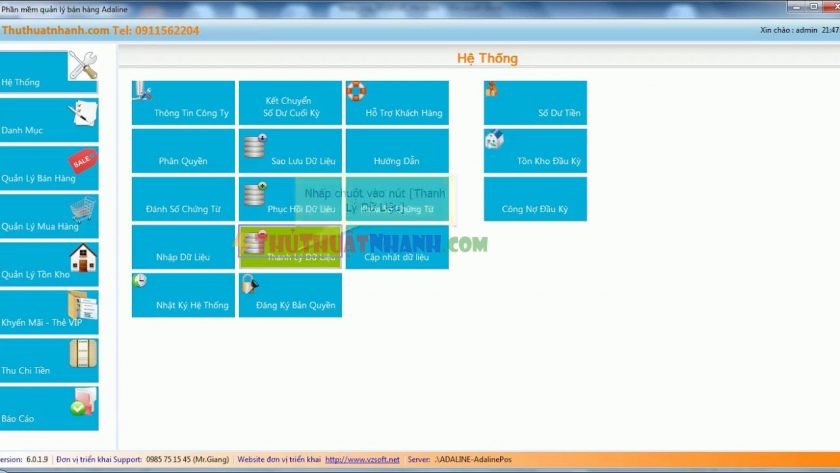Launch Hỗ Trợ Khách Hàng lifebuoy tile
The image size is (840, 473).
(397, 103)
